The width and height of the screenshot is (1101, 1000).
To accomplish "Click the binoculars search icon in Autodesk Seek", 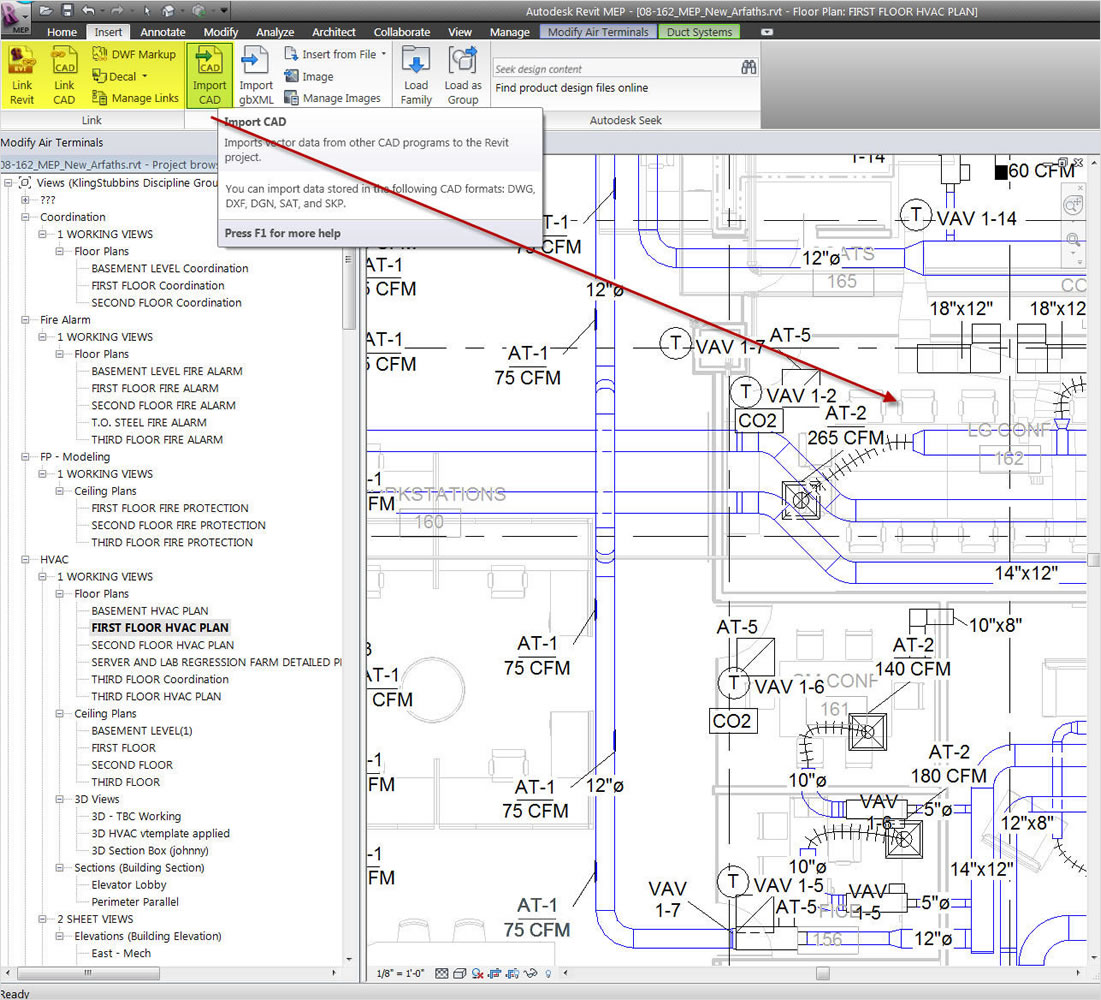I will [749, 68].
